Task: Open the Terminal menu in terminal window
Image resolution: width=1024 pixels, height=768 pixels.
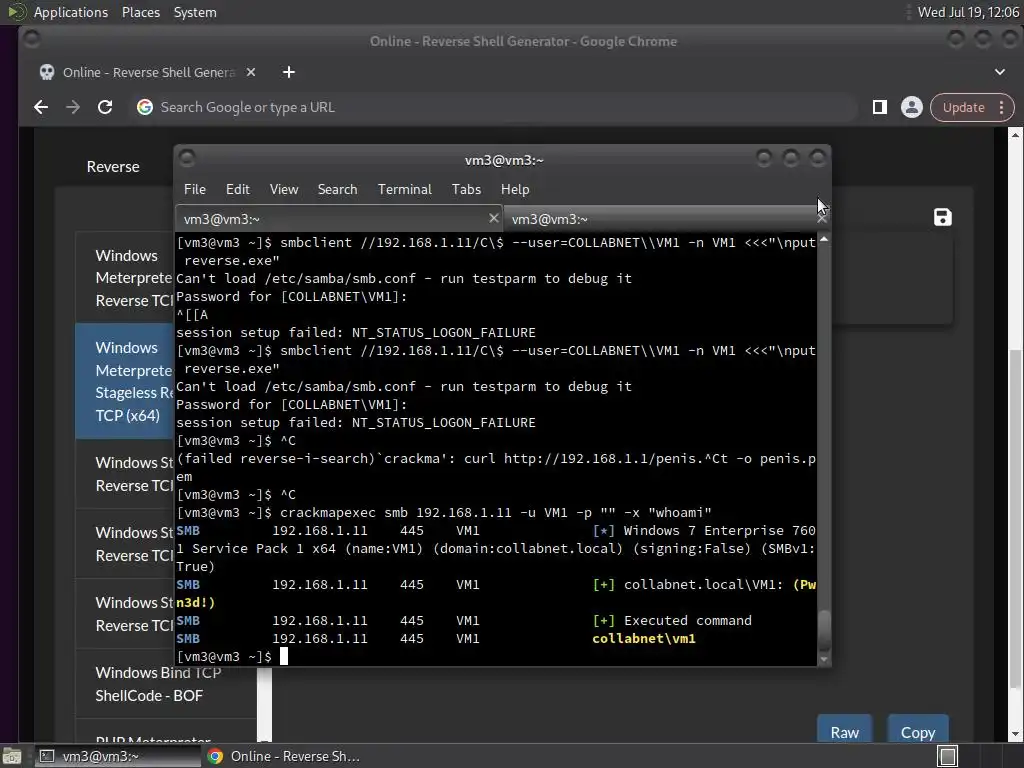Action: [404, 189]
